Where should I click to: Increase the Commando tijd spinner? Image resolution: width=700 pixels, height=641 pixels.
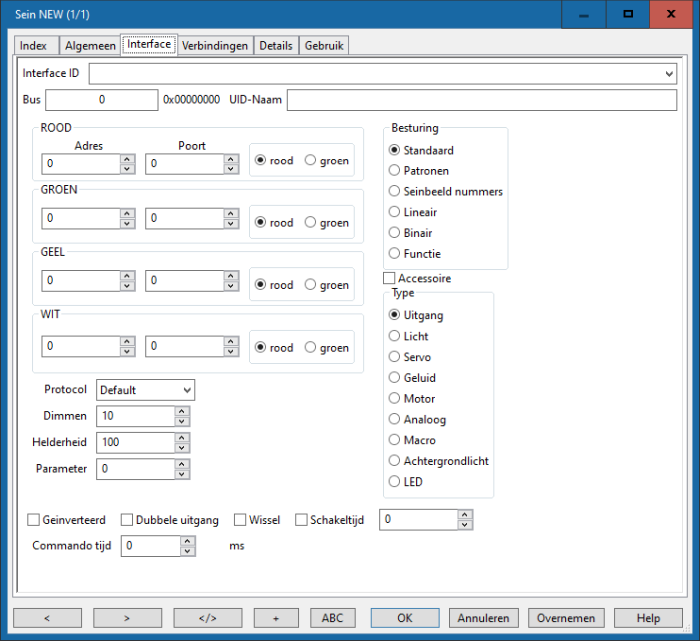click(x=188, y=541)
